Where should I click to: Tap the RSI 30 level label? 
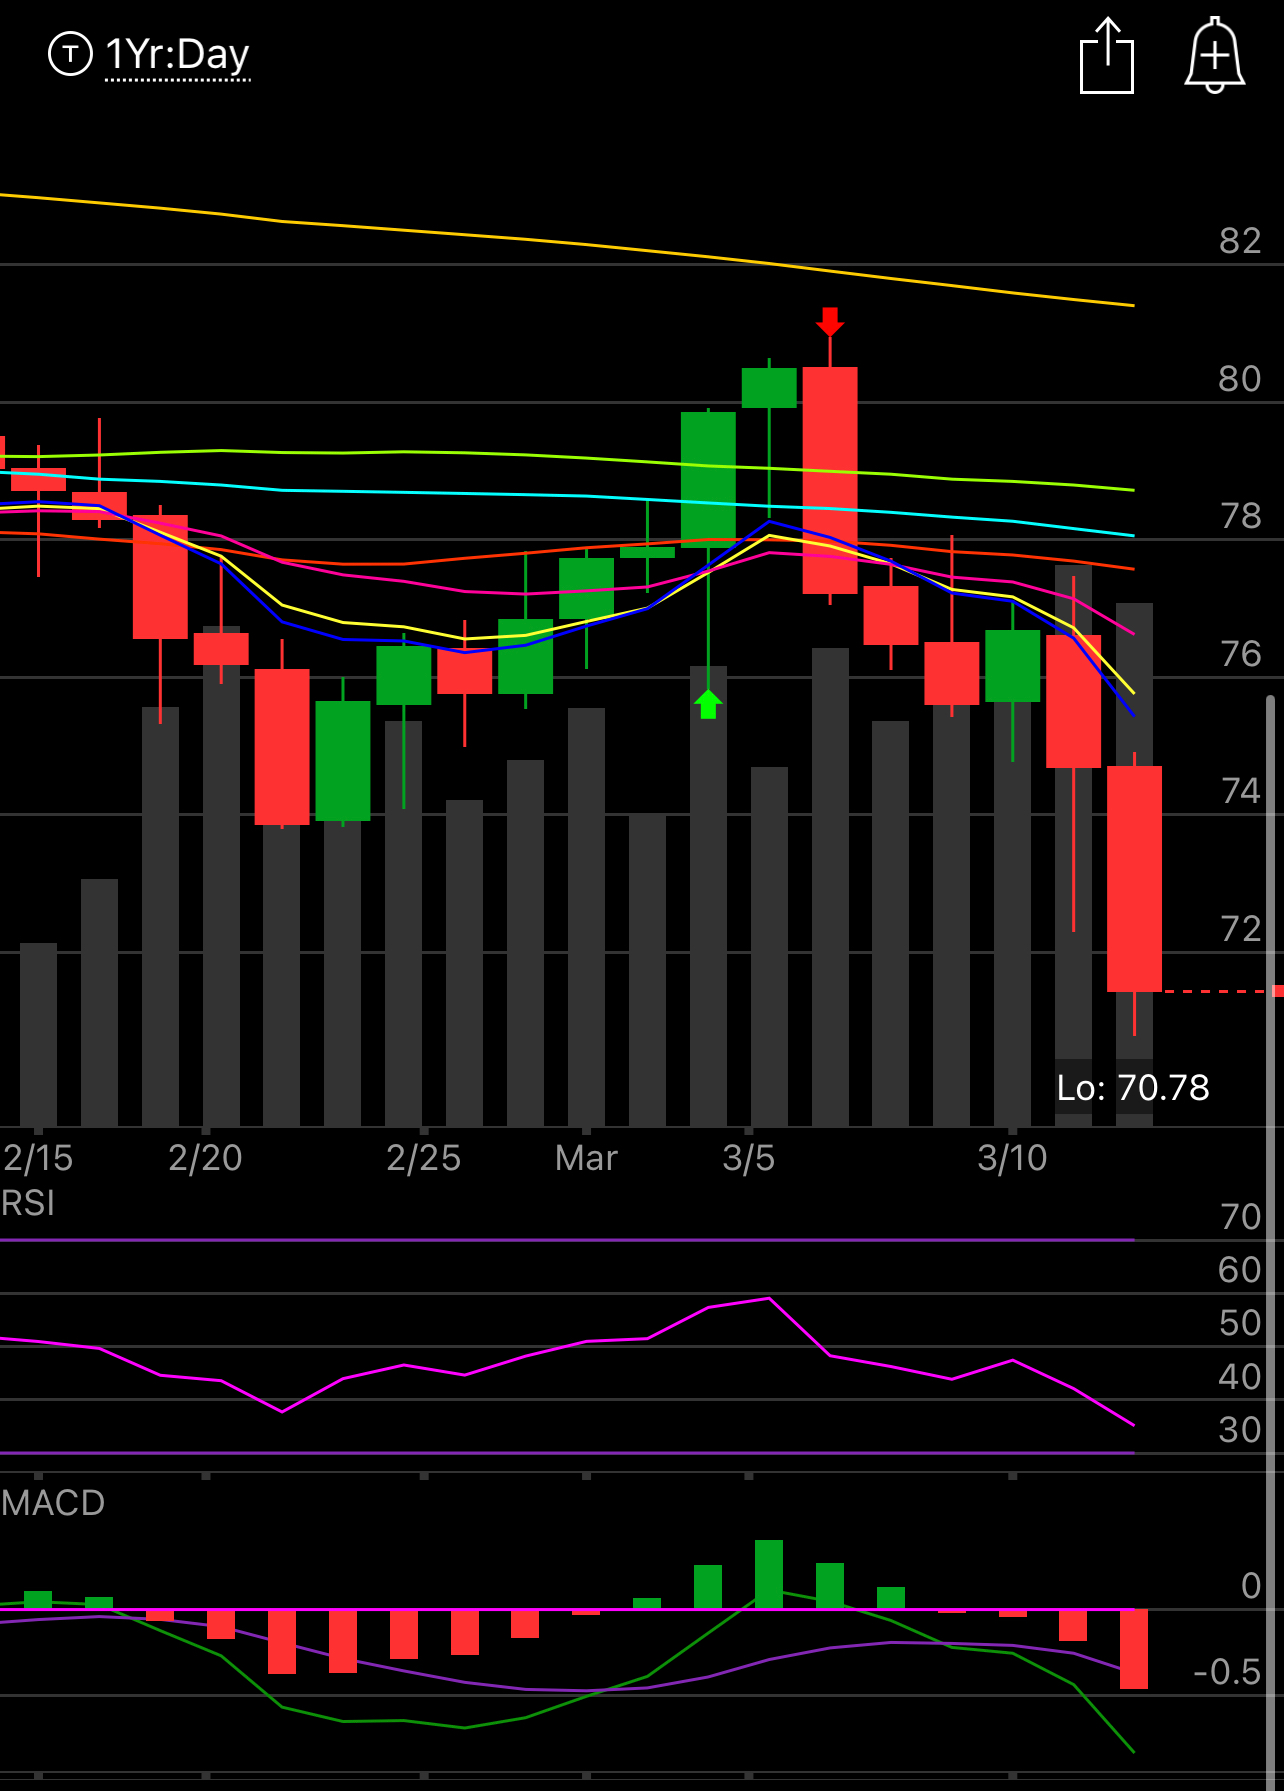pyautogui.click(x=1240, y=1430)
